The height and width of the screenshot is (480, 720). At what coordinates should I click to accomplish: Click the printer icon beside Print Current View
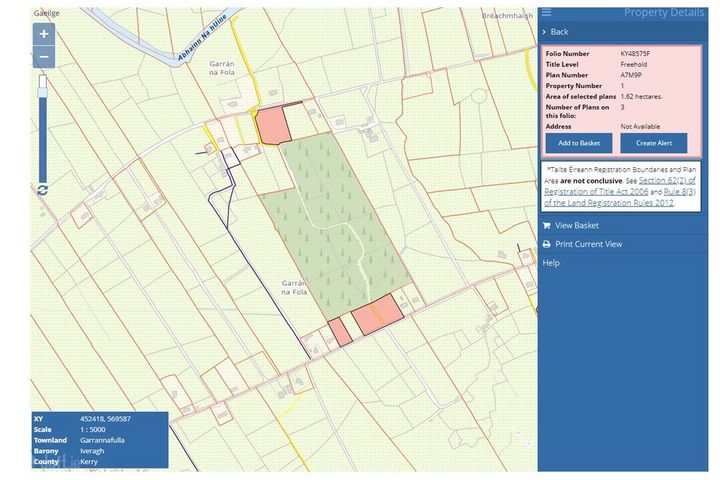(x=546, y=244)
